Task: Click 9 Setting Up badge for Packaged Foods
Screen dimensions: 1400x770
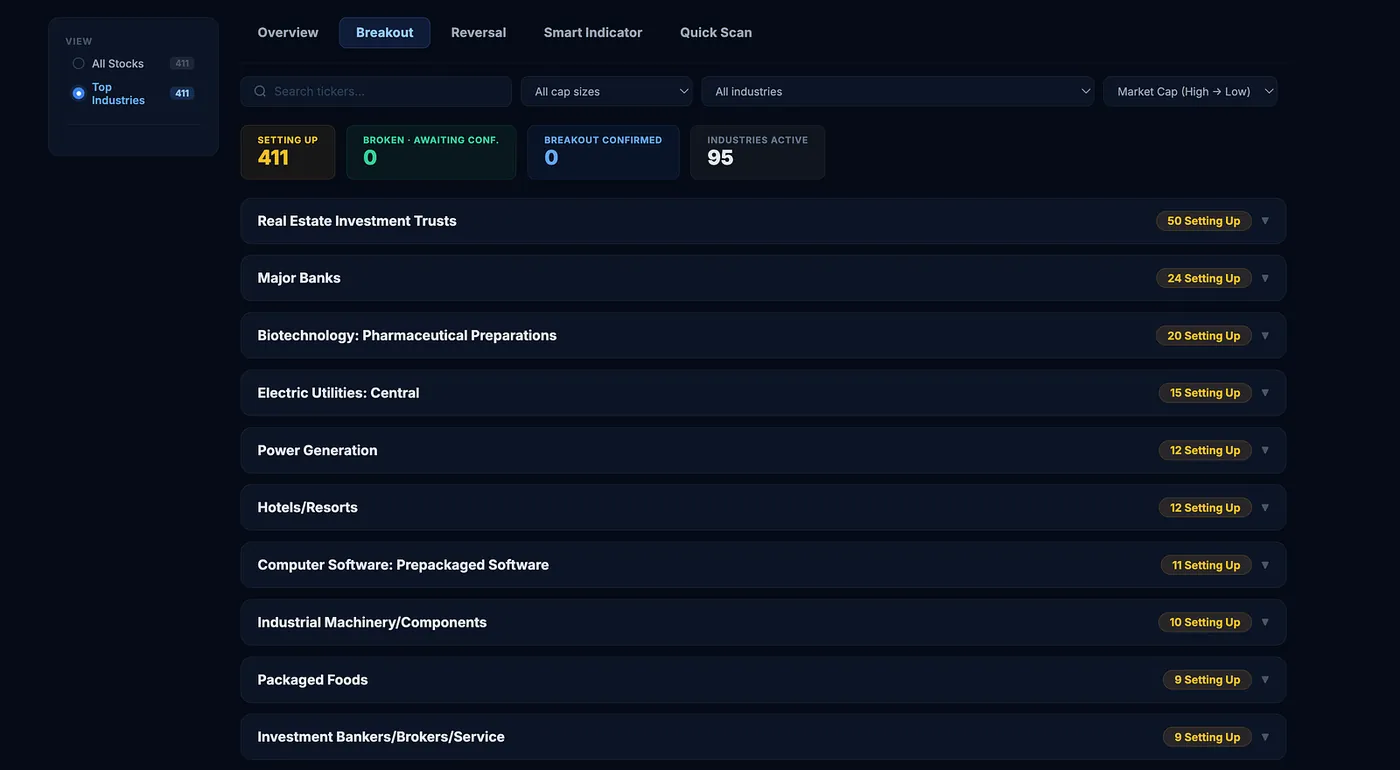Action: coord(1207,679)
